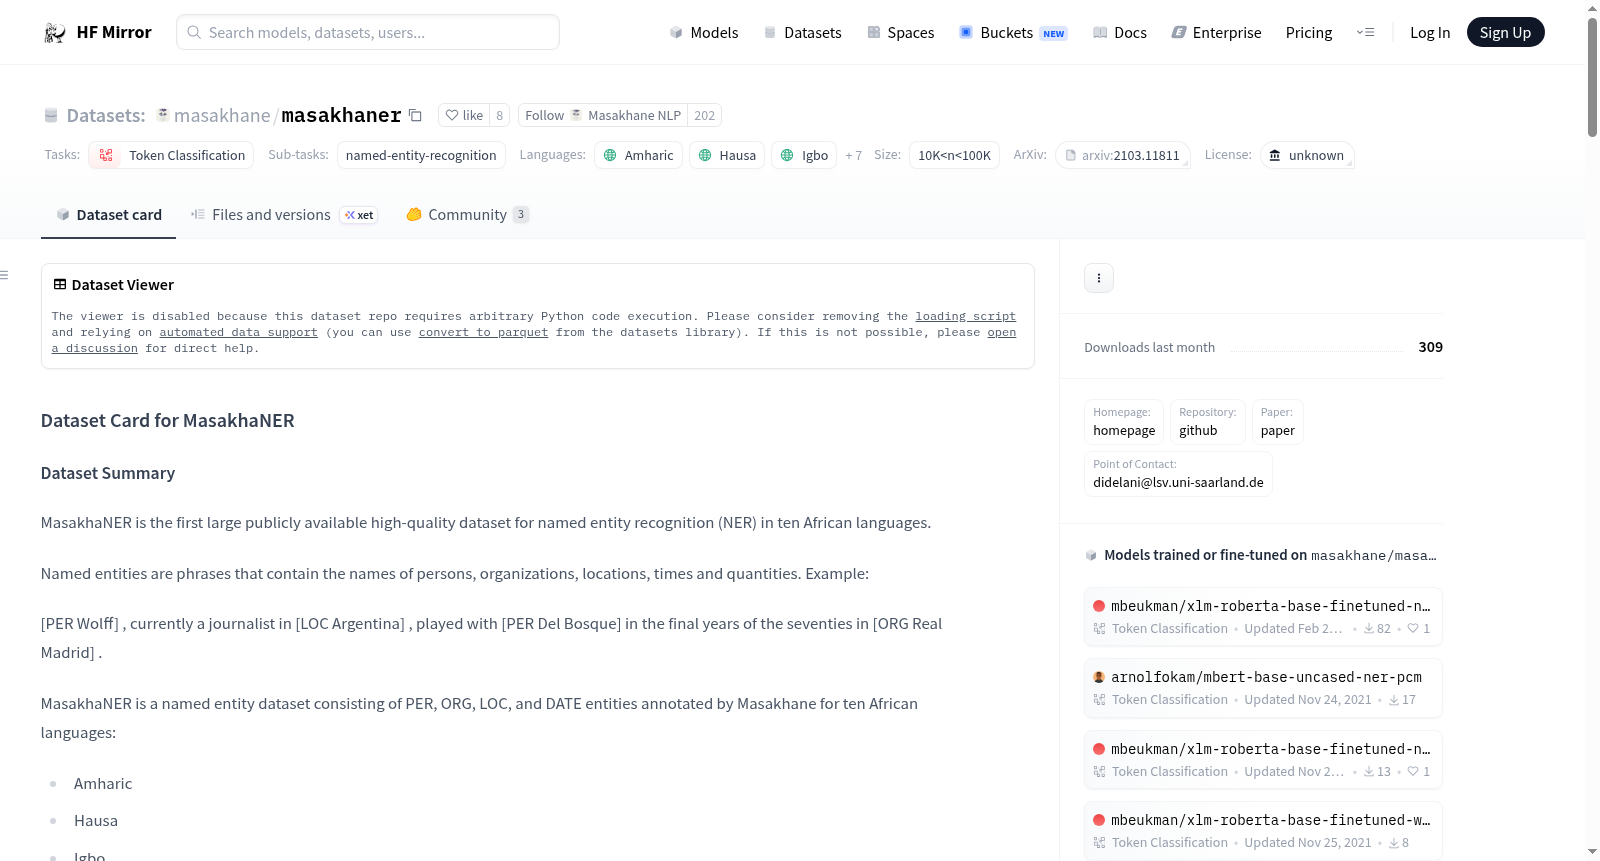Click the named-entity-recognition sub-task tag
Image resolution: width=1600 pixels, height=861 pixels.
[421, 155]
